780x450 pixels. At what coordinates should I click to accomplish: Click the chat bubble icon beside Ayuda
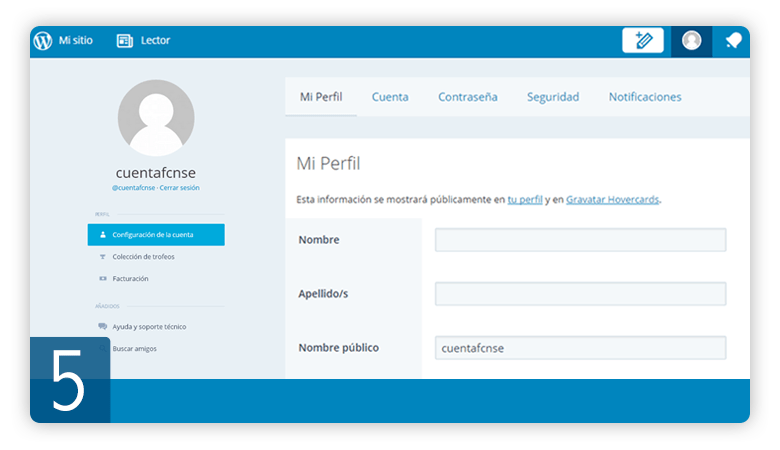[x=102, y=326]
